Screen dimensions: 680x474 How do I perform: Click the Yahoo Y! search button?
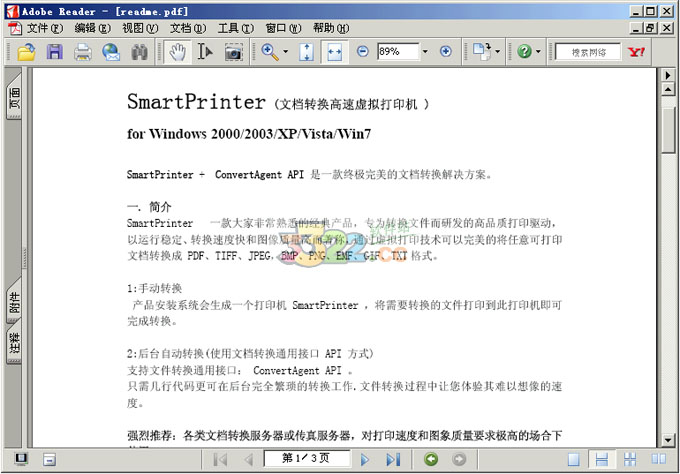coord(636,52)
